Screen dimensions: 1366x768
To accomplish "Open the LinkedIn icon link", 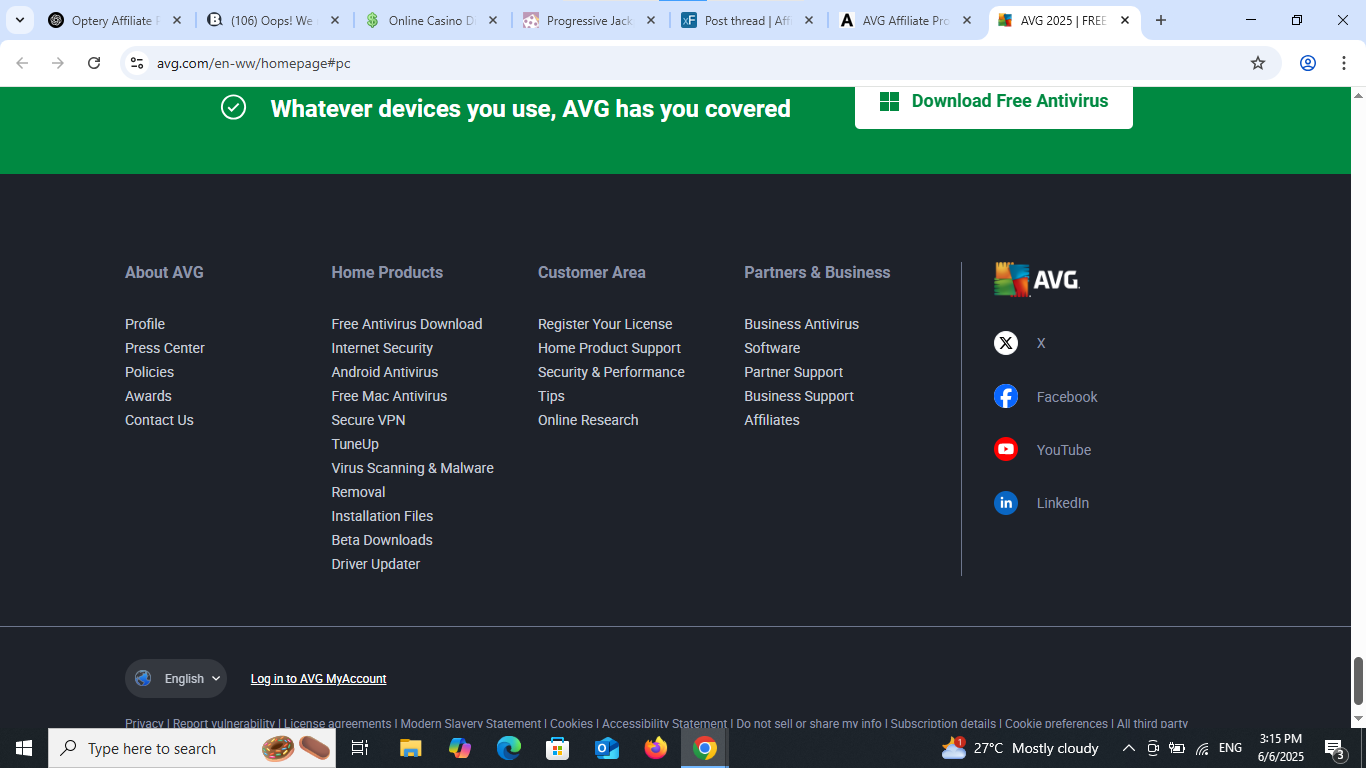I will tap(1006, 503).
